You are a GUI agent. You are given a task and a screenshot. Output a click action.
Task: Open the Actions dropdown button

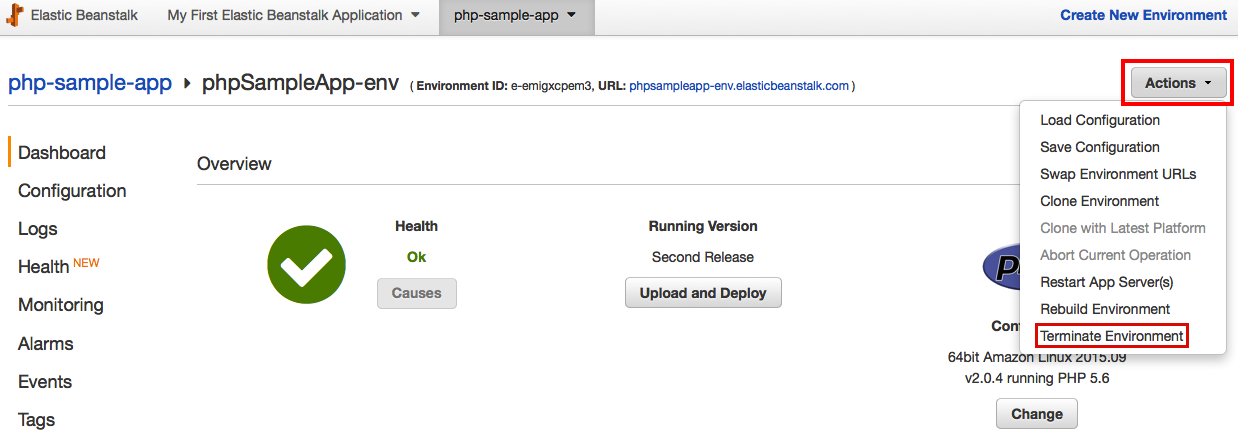[x=1178, y=83]
